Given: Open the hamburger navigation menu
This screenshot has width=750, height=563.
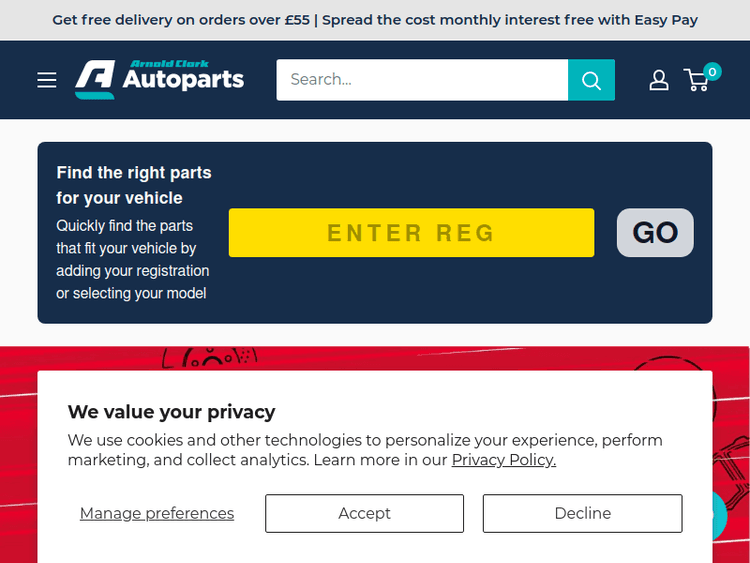Looking at the screenshot, I should tap(47, 80).
